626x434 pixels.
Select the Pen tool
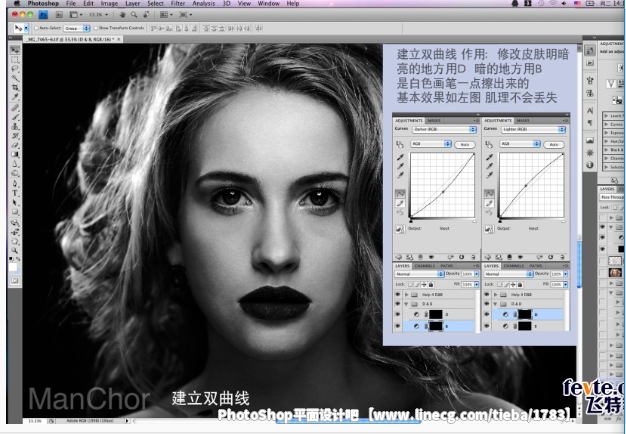coord(15,184)
